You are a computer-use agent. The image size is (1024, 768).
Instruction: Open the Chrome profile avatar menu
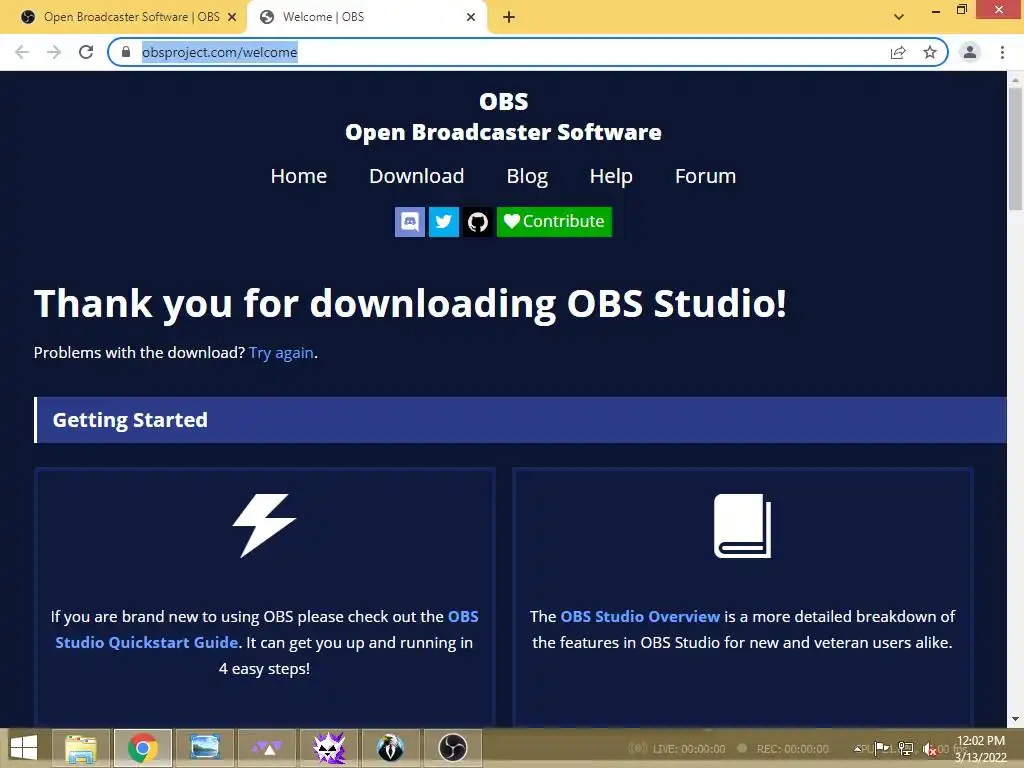tap(970, 52)
